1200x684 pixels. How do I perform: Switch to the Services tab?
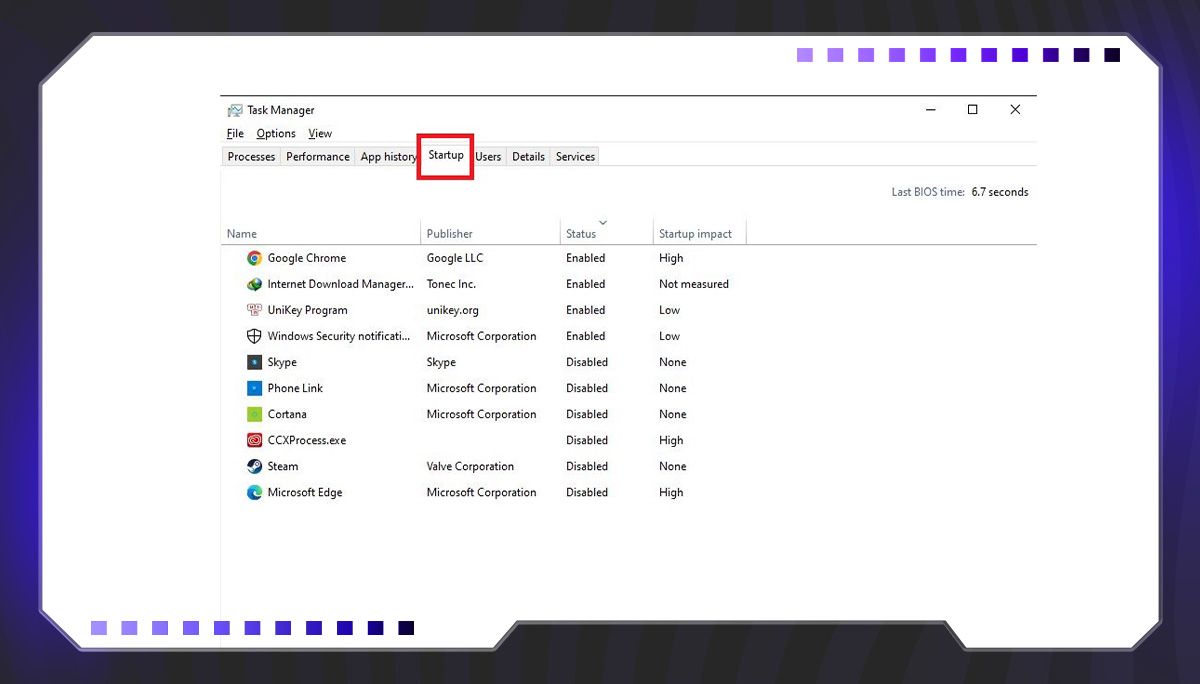575,157
